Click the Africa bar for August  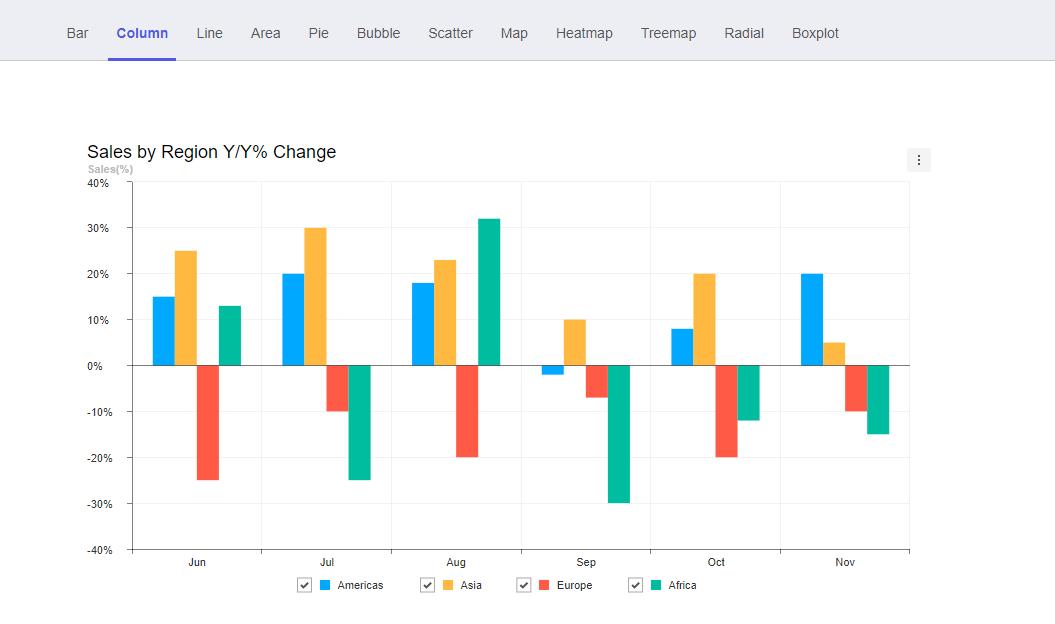[489, 292]
